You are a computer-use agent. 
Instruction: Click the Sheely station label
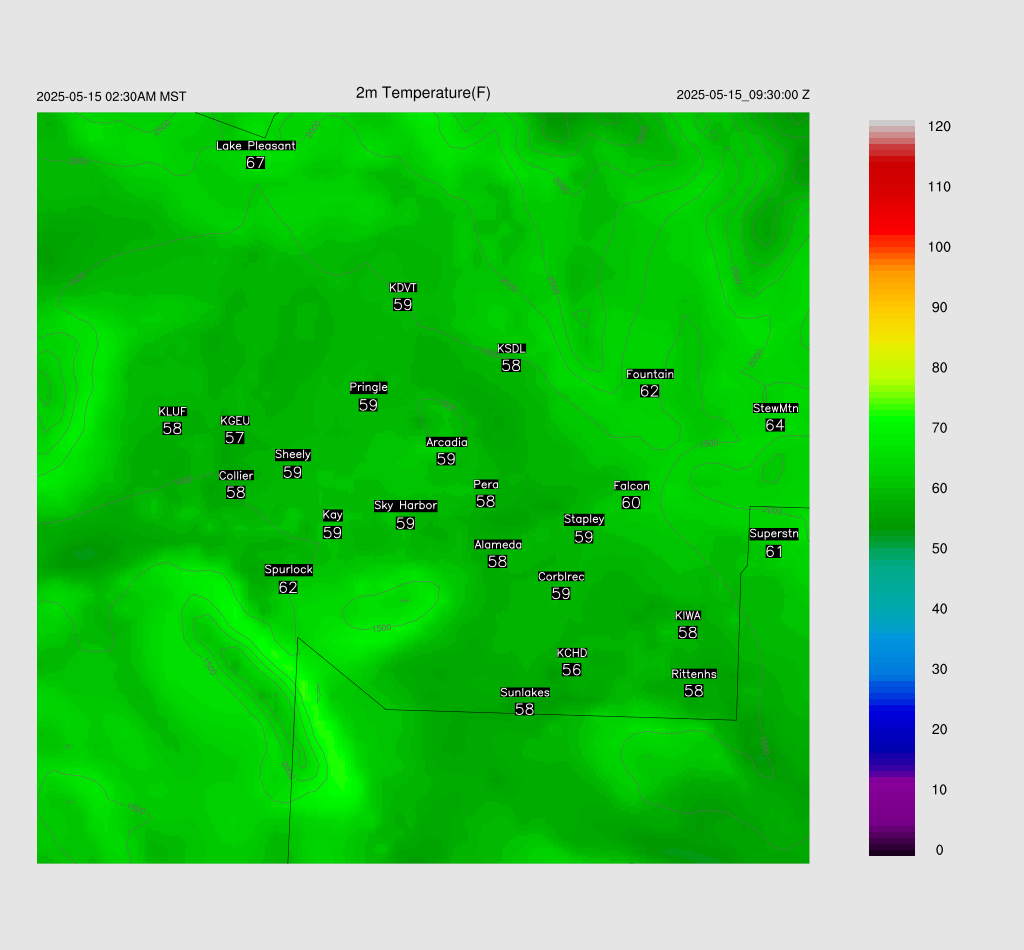tap(293, 454)
